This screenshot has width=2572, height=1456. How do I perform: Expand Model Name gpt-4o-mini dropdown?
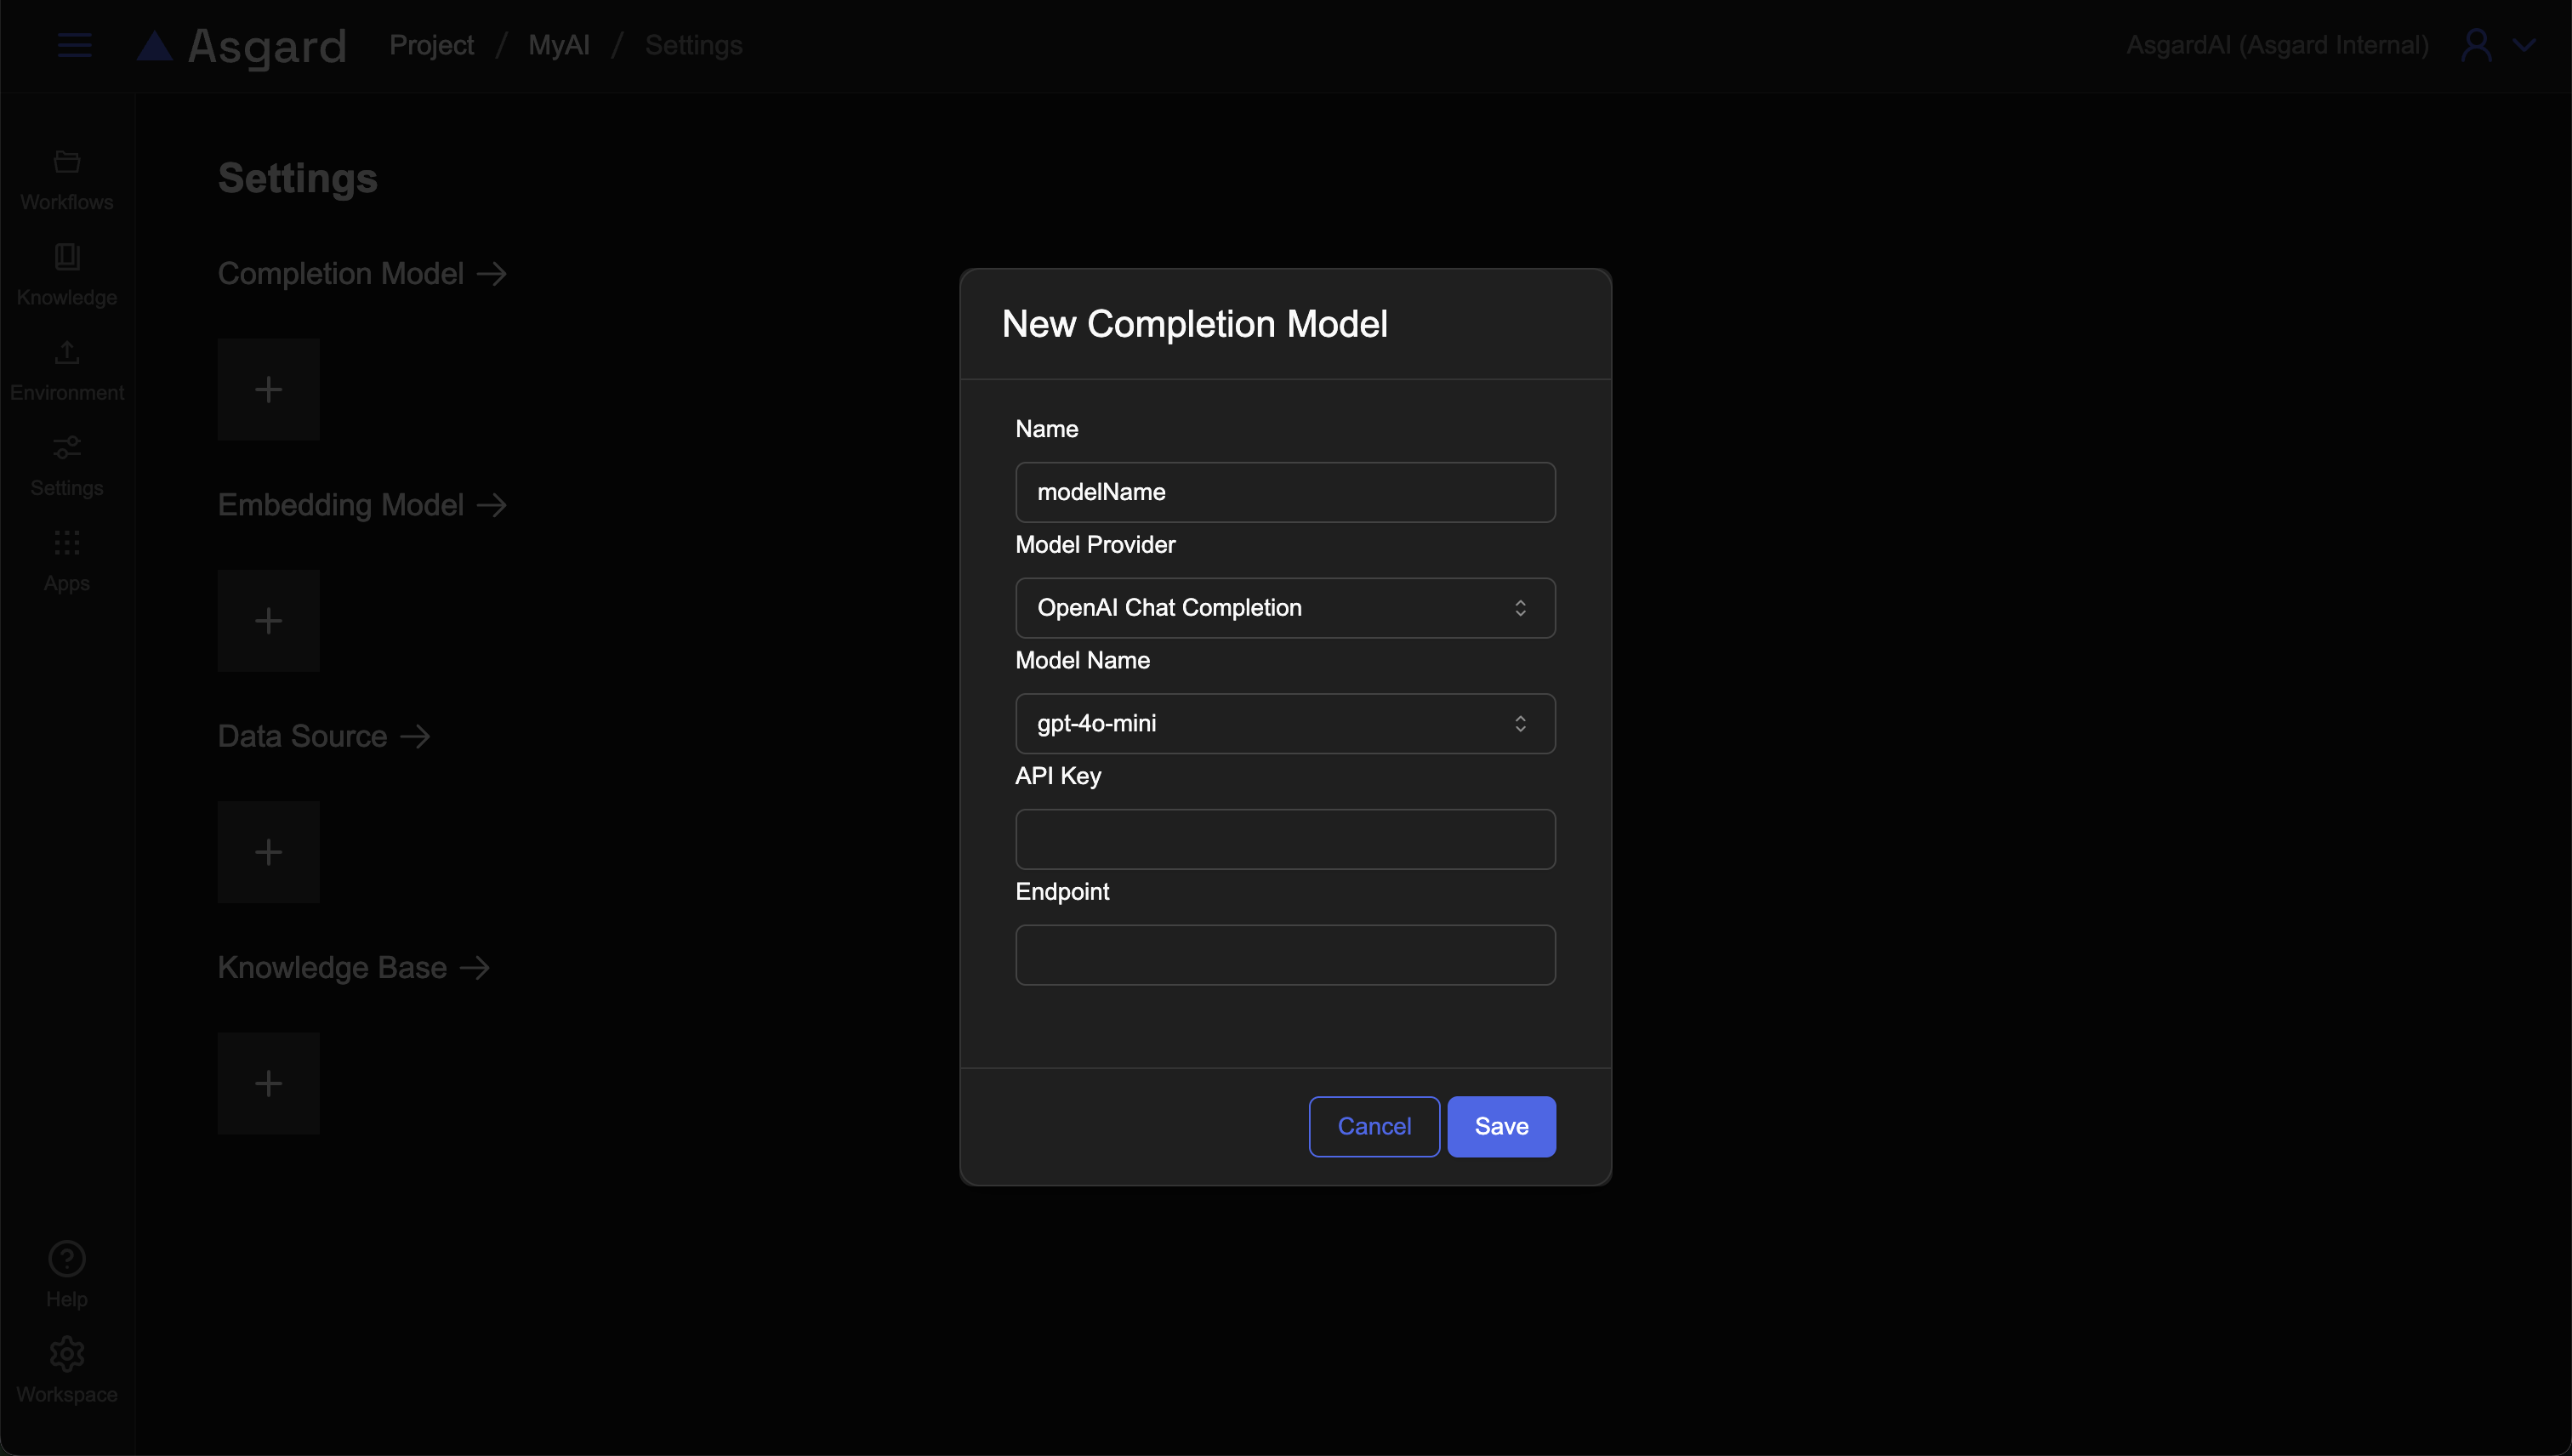click(1285, 724)
